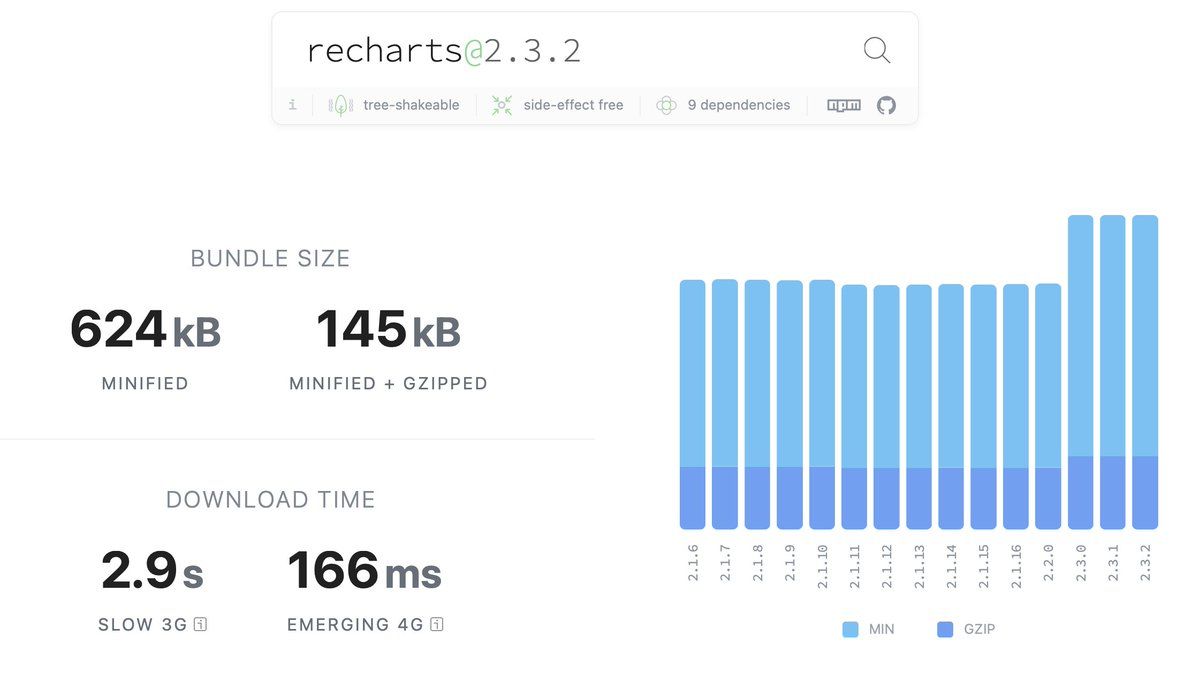Click info icon next to Emerging 4G
1200x675 pixels.
tap(436, 625)
